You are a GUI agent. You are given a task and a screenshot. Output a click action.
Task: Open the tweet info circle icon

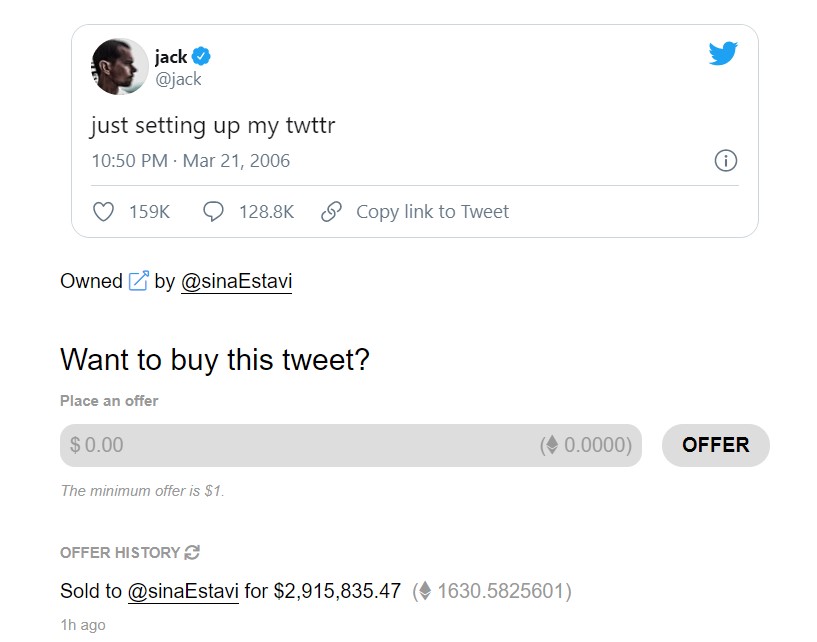725,160
